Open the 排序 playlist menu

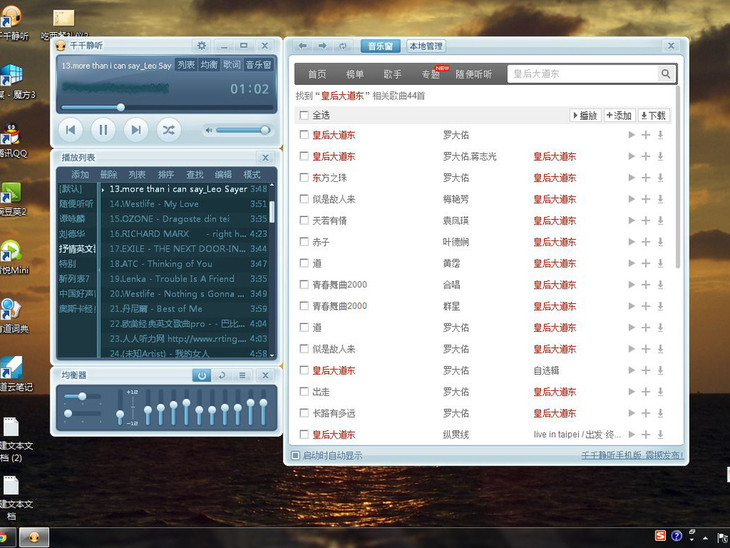166,175
